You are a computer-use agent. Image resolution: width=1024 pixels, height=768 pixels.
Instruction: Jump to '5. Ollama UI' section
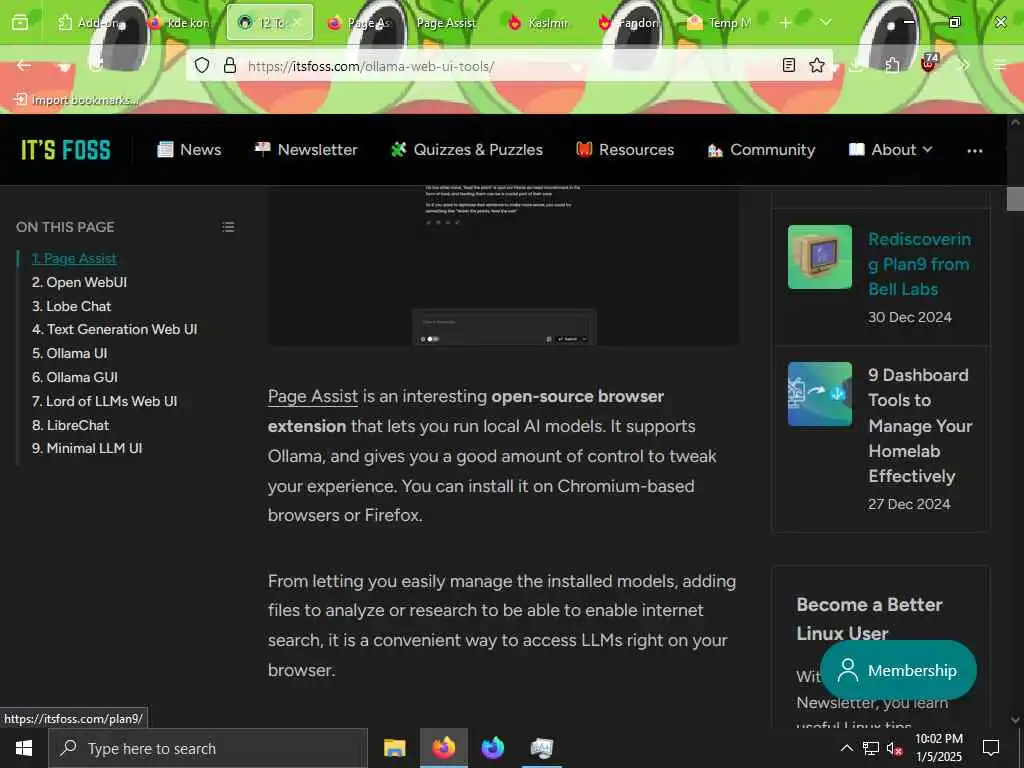(70, 353)
